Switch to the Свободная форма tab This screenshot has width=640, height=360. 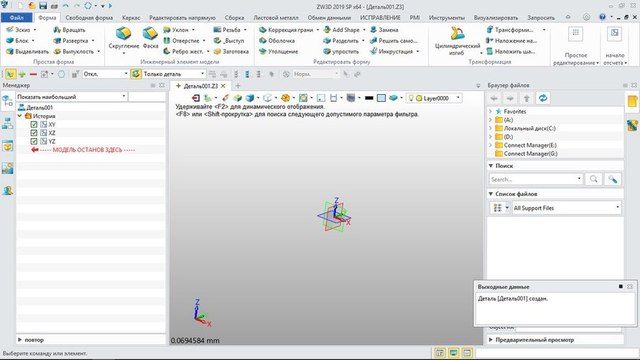[x=89, y=18]
